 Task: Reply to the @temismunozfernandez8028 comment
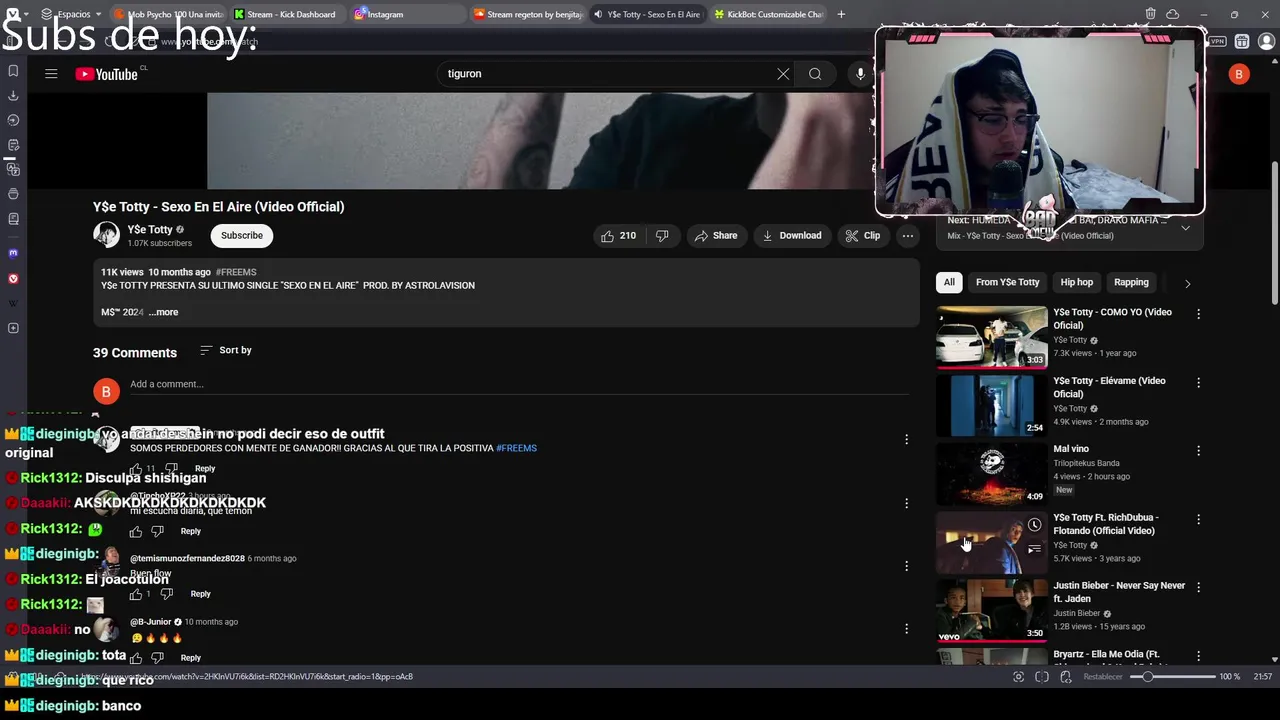[x=200, y=594]
